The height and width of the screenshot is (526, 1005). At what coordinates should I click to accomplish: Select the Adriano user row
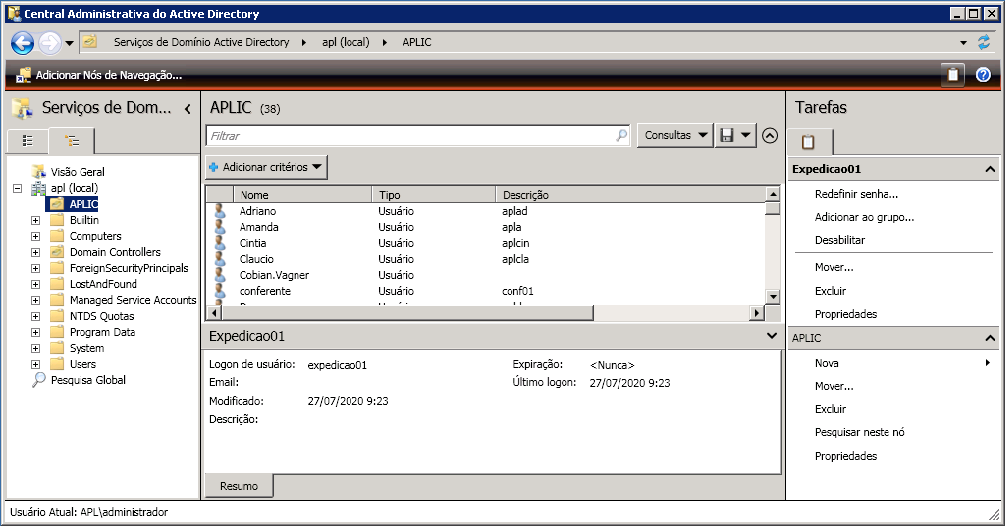click(485, 211)
